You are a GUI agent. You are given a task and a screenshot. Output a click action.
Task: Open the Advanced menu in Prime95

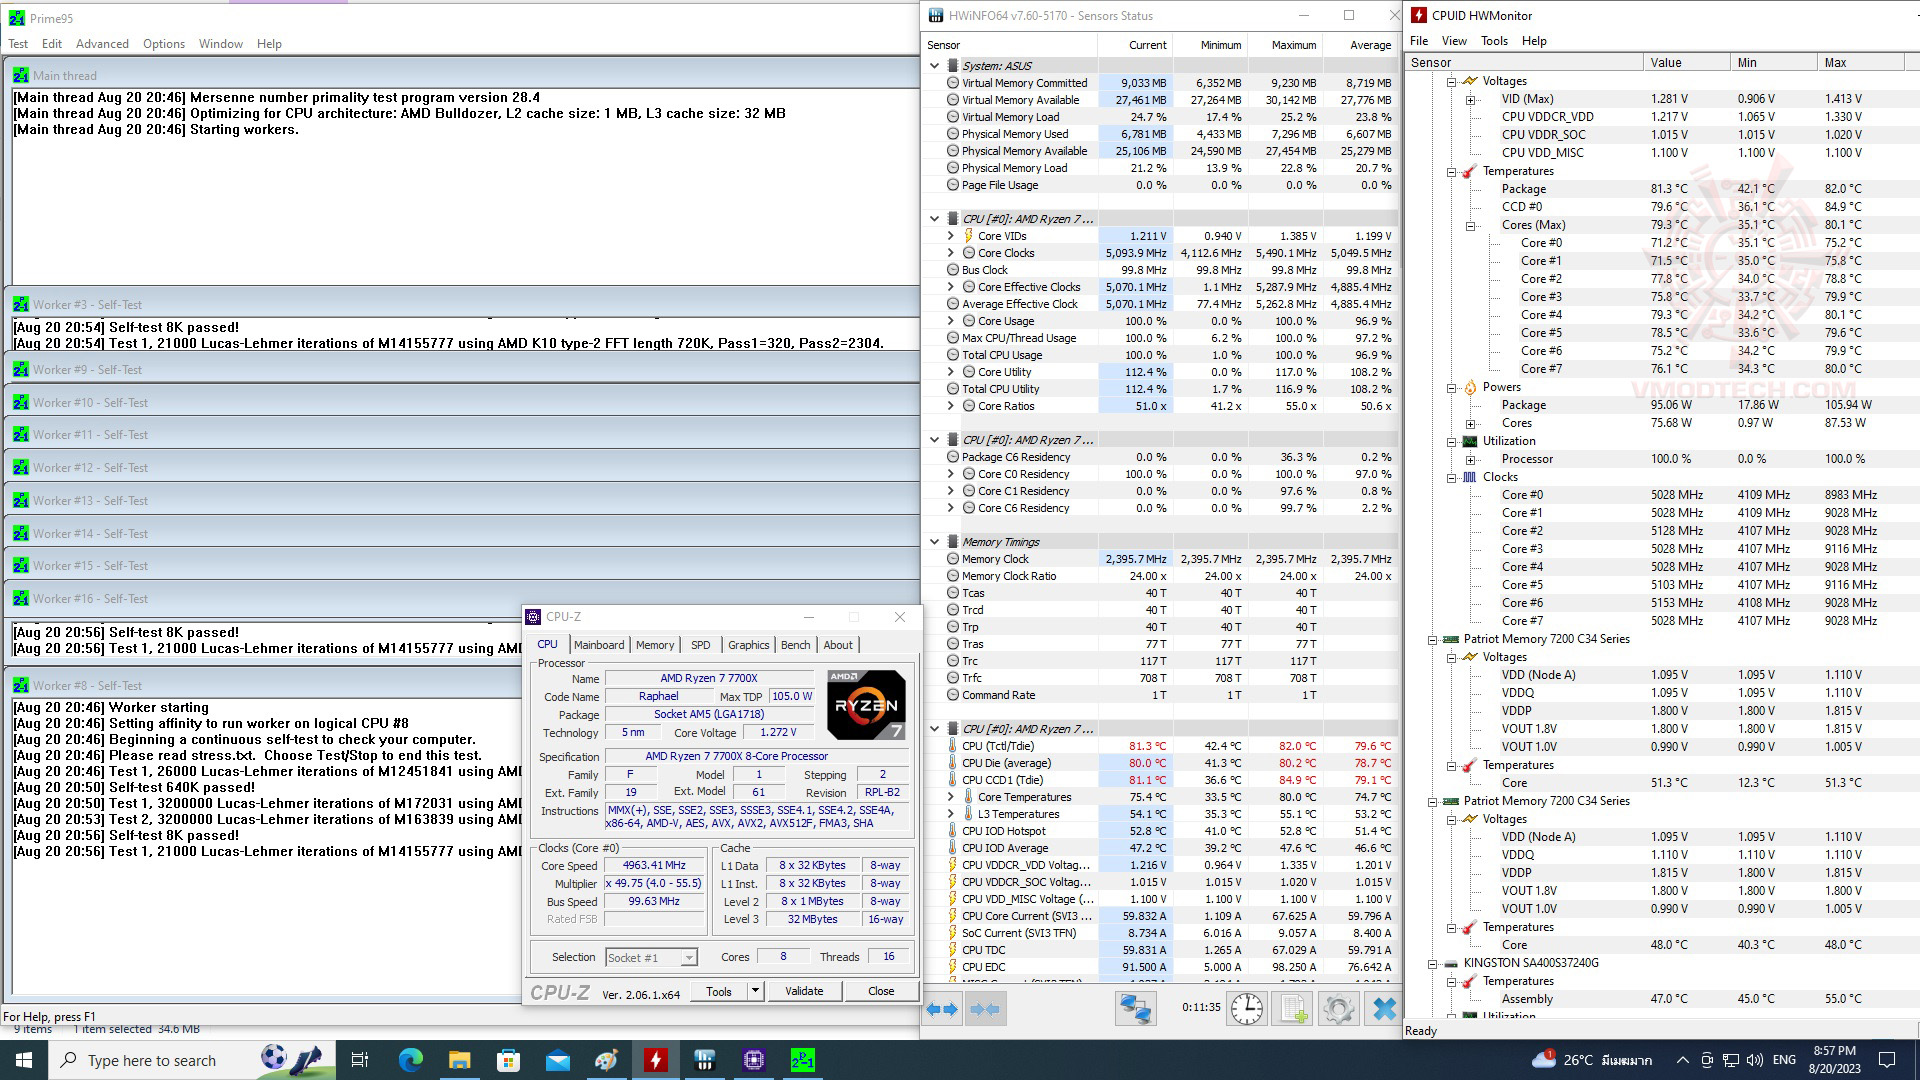coord(102,44)
